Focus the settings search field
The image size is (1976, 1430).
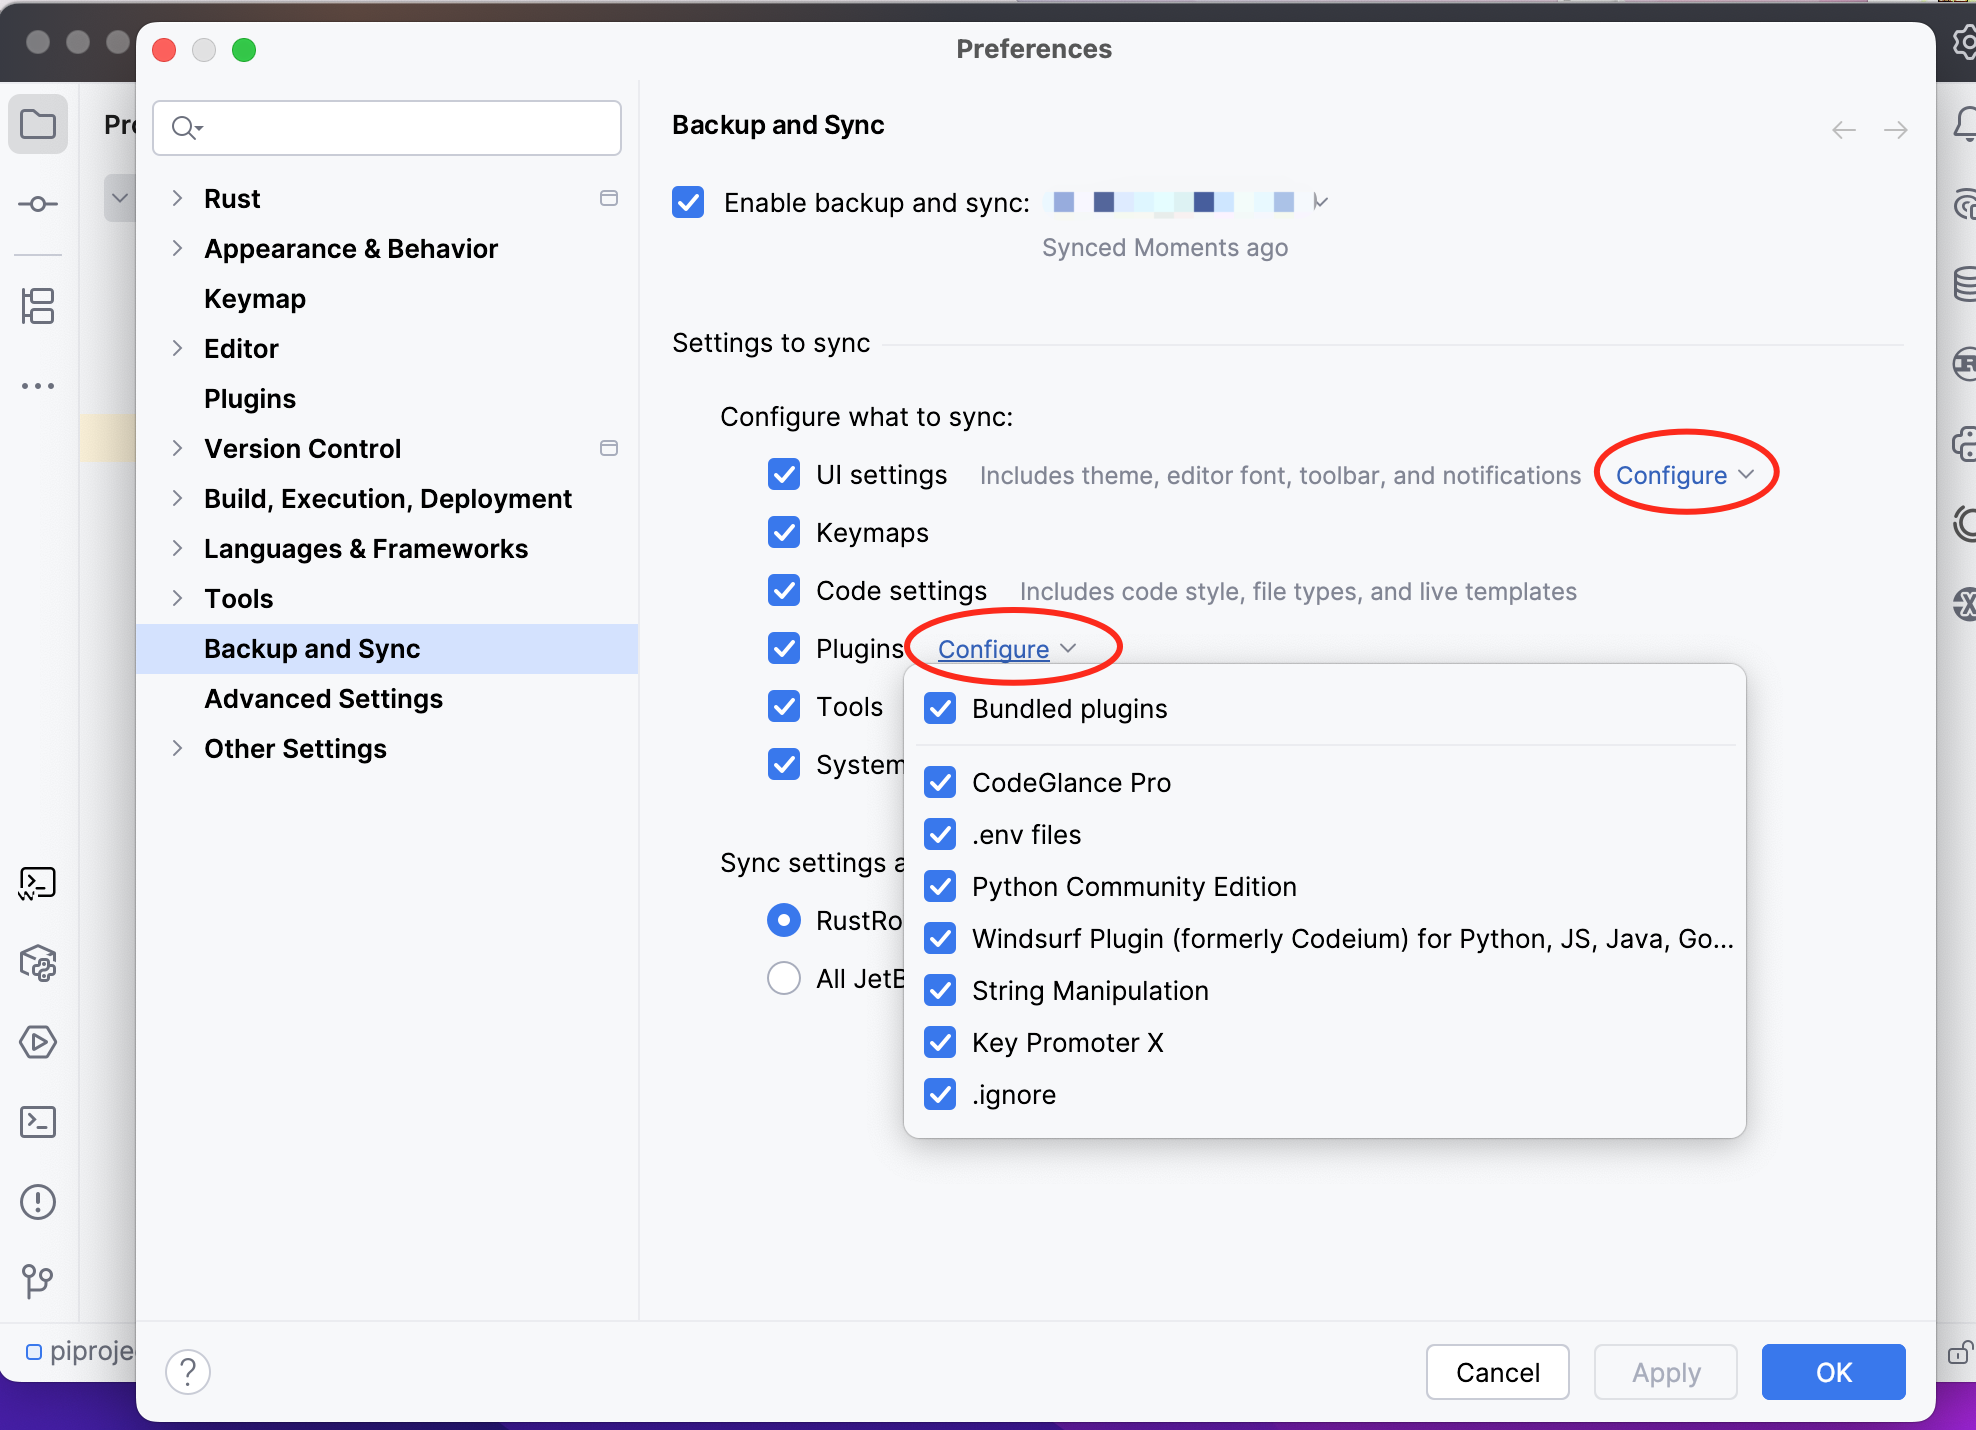[387, 128]
